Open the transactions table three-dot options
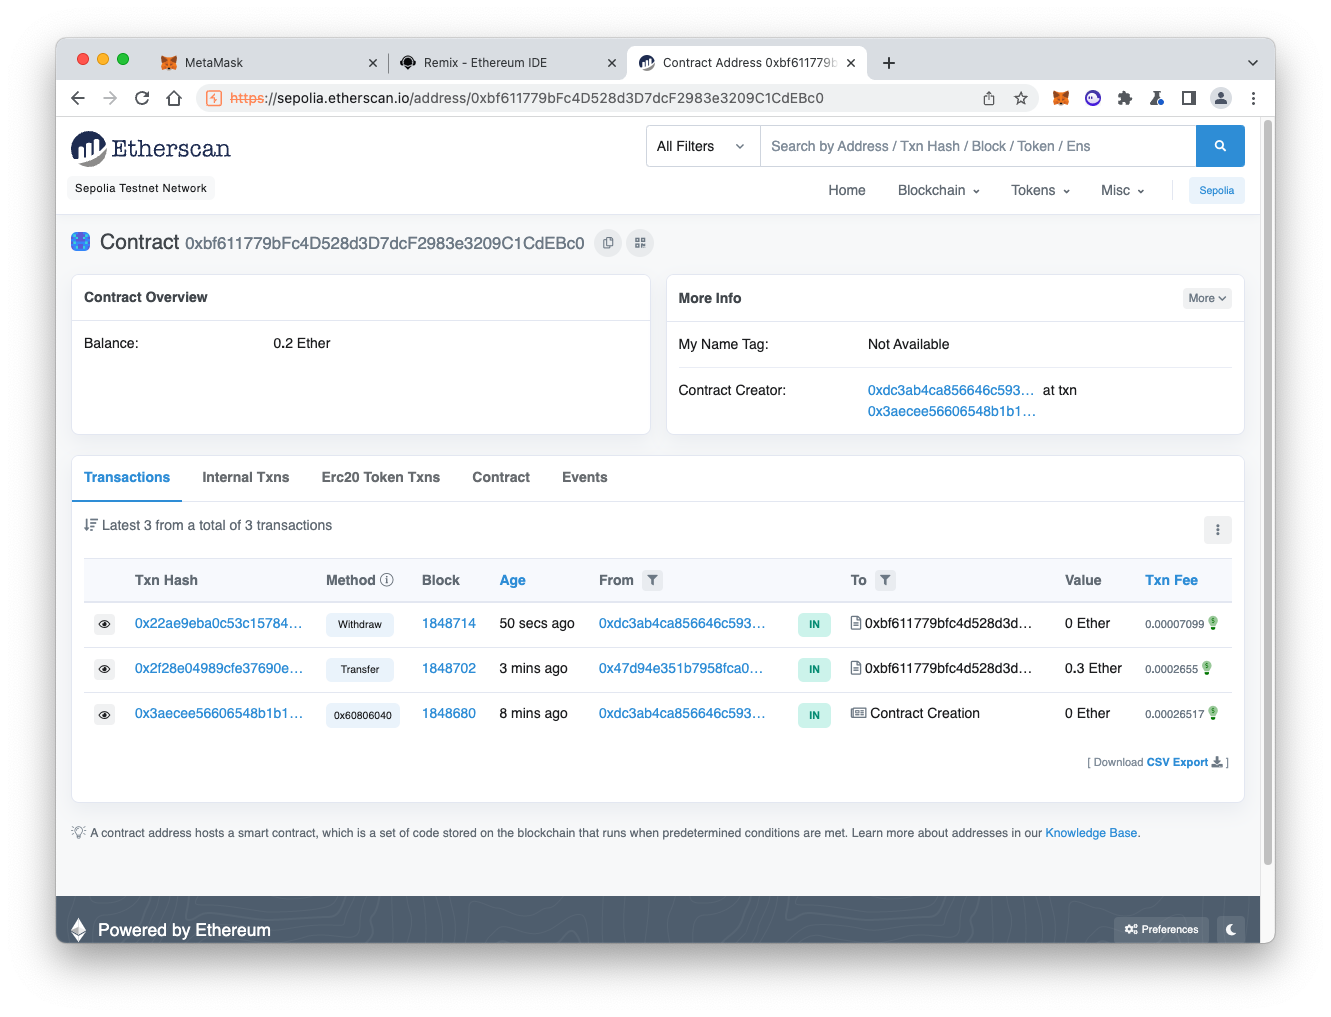Image resolution: width=1331 pixels, height=1017 pixels. 1218,530
